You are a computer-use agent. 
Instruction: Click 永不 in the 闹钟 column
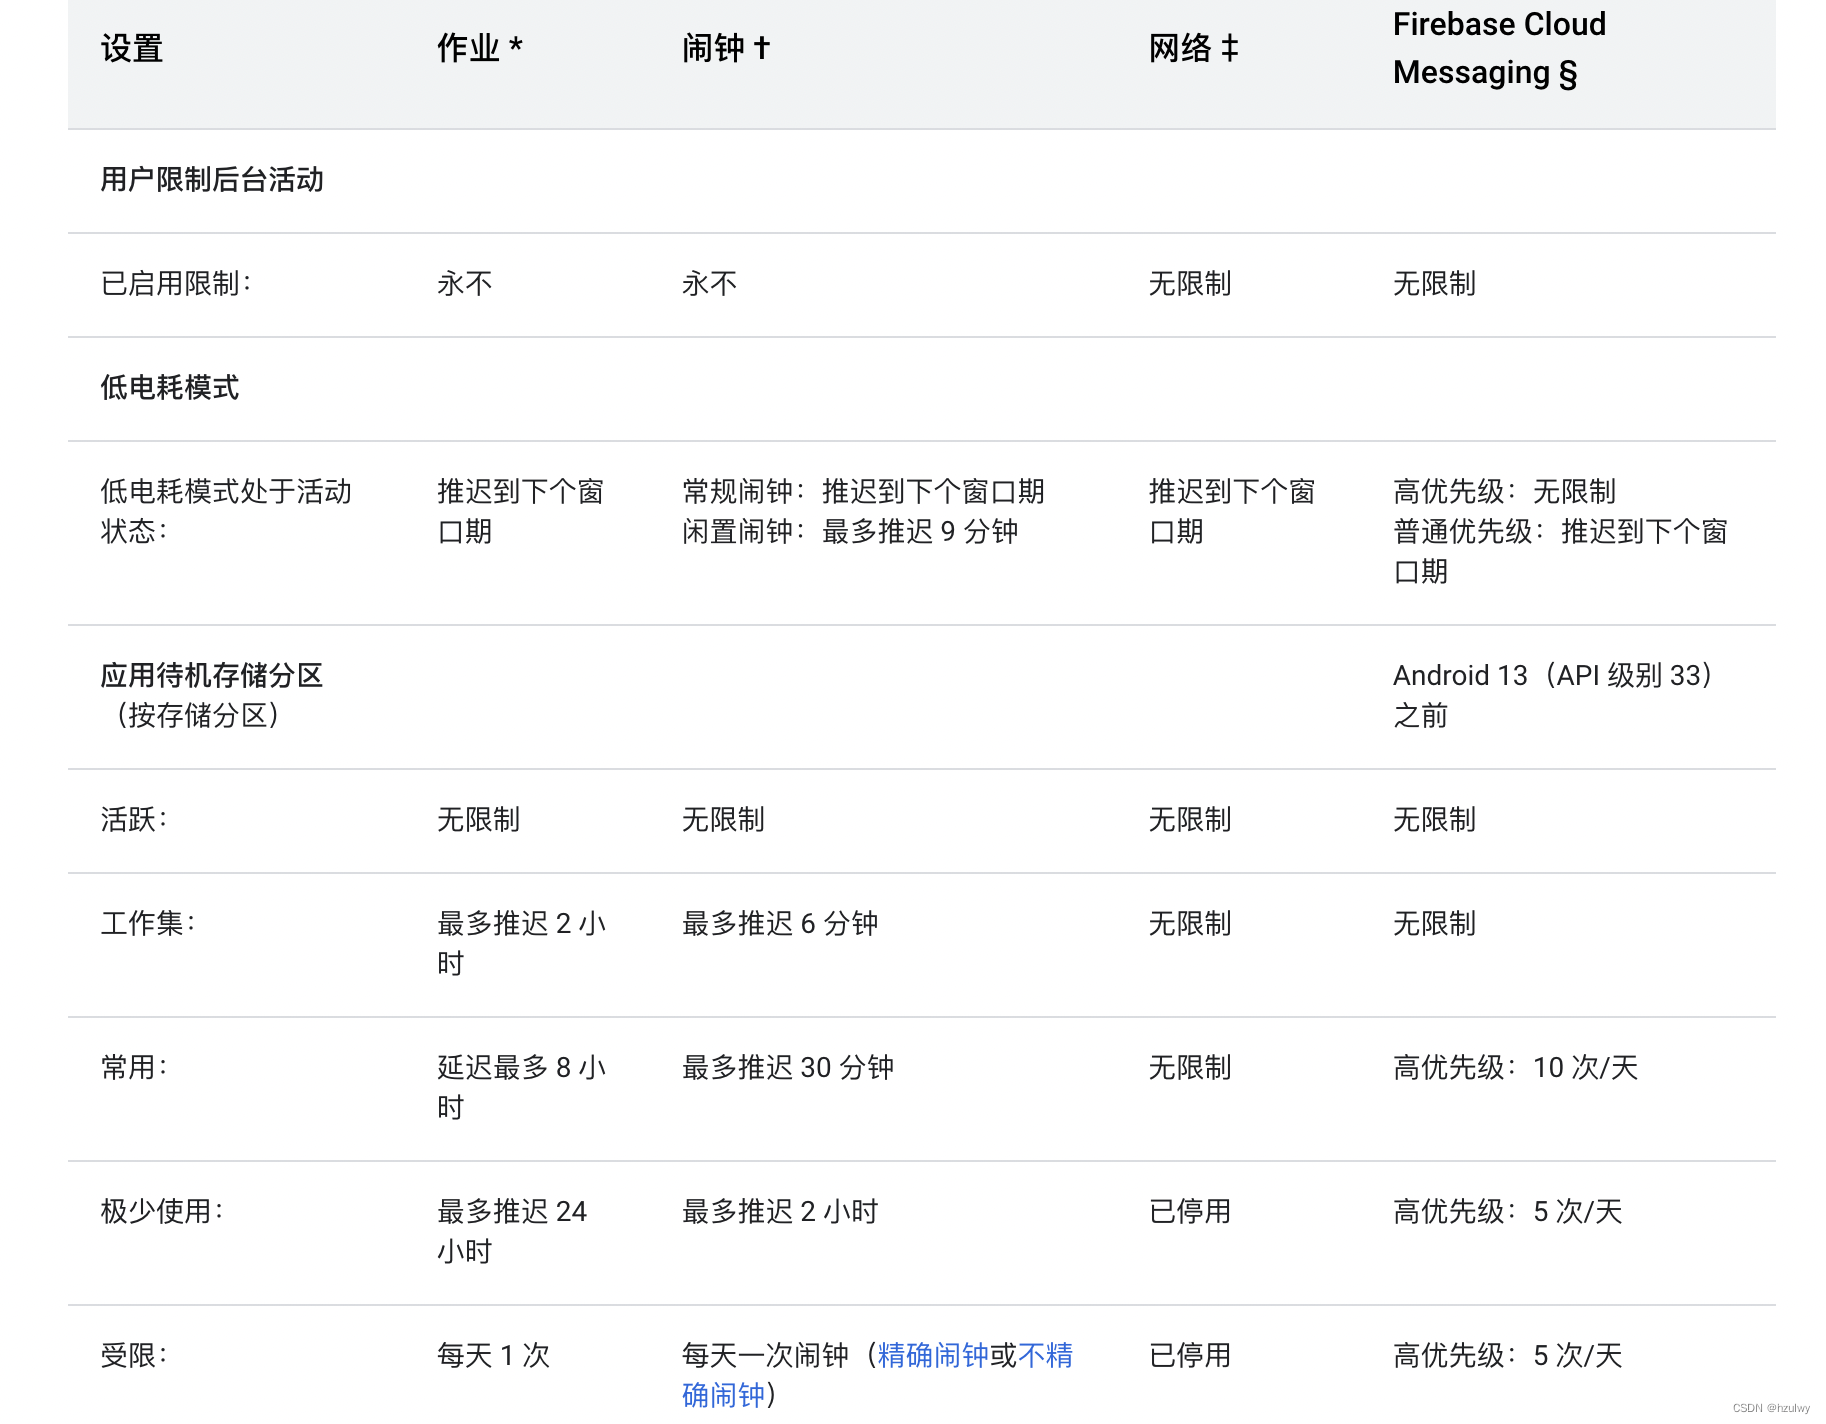(710, 284)
